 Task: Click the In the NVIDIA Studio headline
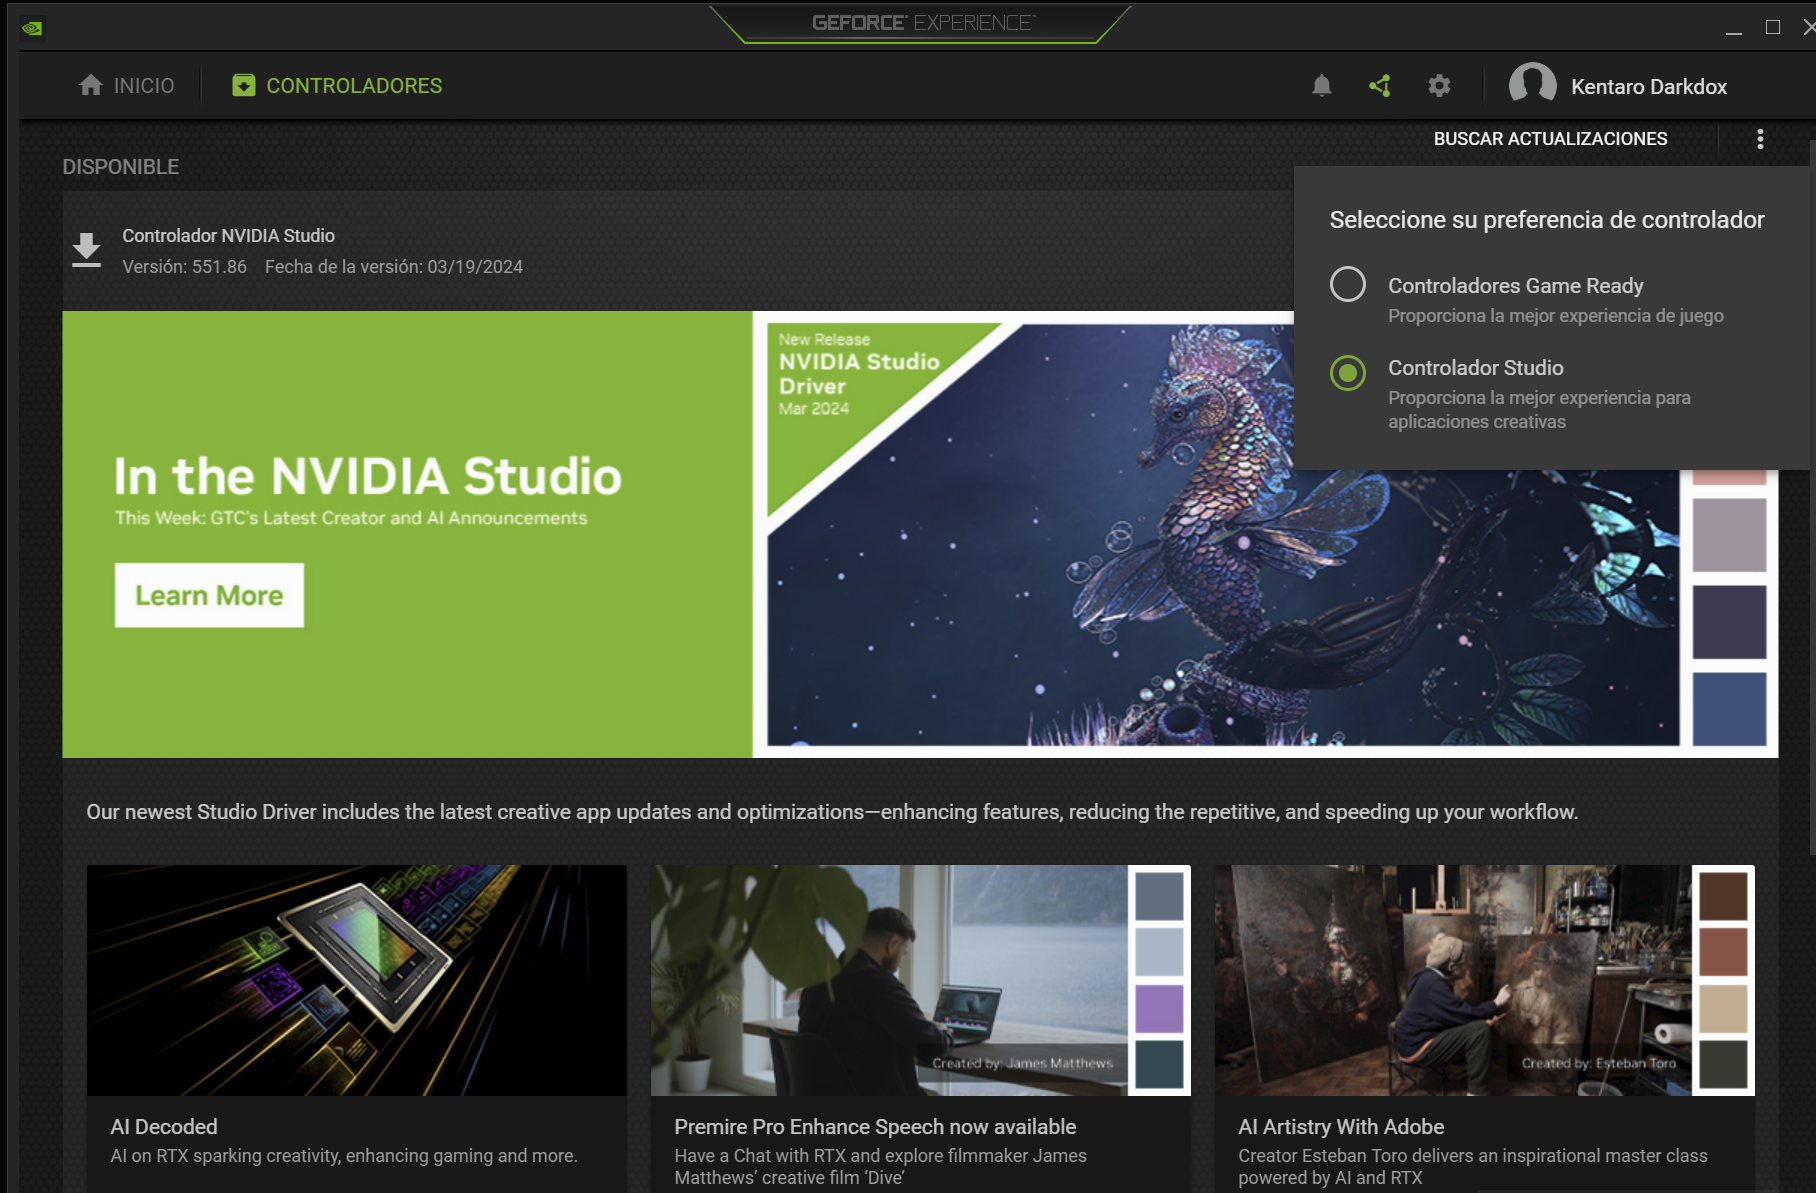pos(368,476)
